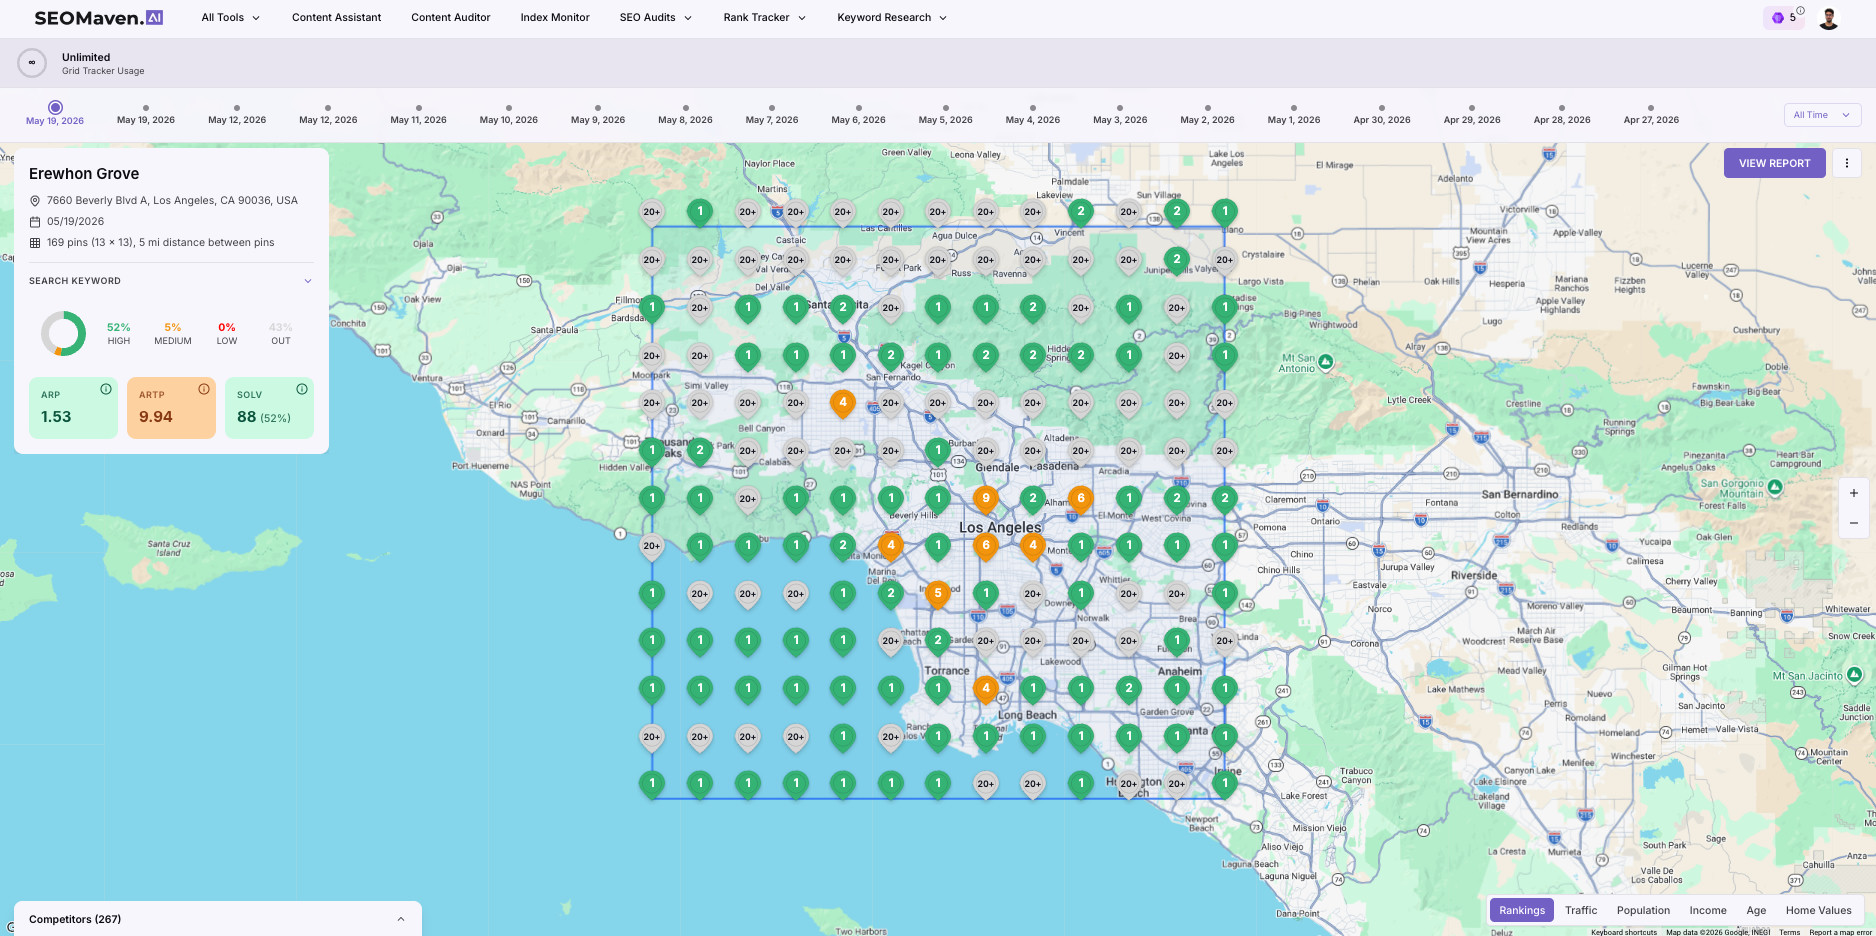Image resolution: width=1876 pixels, height=936 pixels.
Task: Click the location pin icon beside address
Action: [x=35, y=201]
